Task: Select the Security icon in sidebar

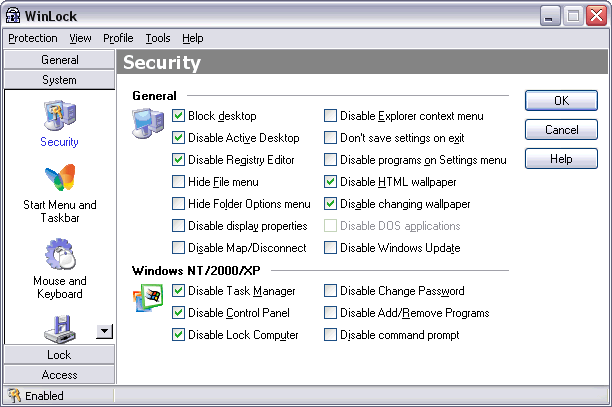Action: pos(59,115)
